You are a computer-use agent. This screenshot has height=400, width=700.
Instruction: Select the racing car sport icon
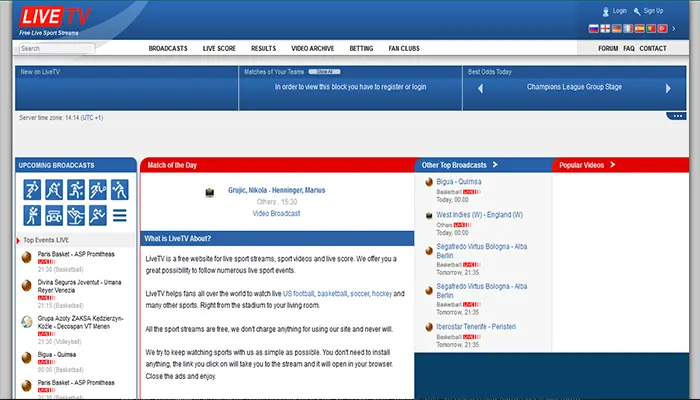[54, 216]
